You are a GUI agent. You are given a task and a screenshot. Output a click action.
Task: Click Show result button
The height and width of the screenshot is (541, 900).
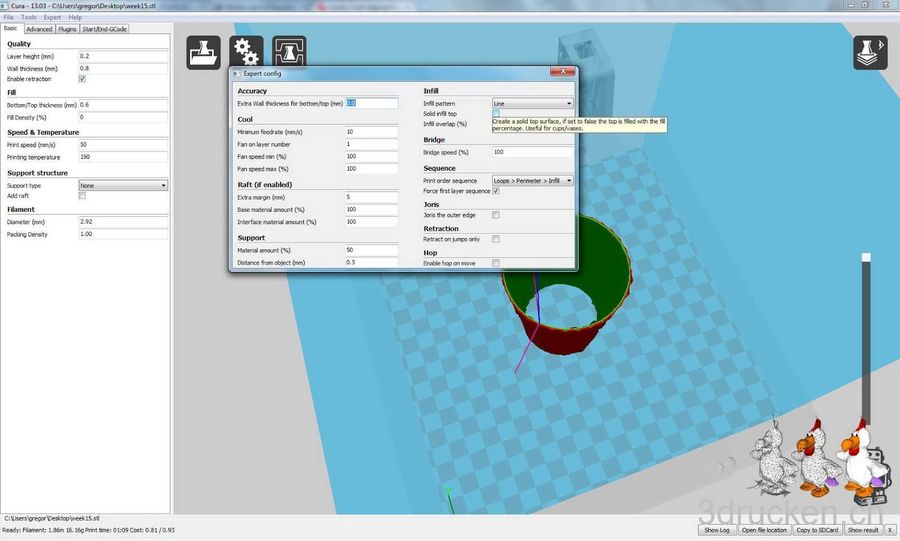point(863,530)
